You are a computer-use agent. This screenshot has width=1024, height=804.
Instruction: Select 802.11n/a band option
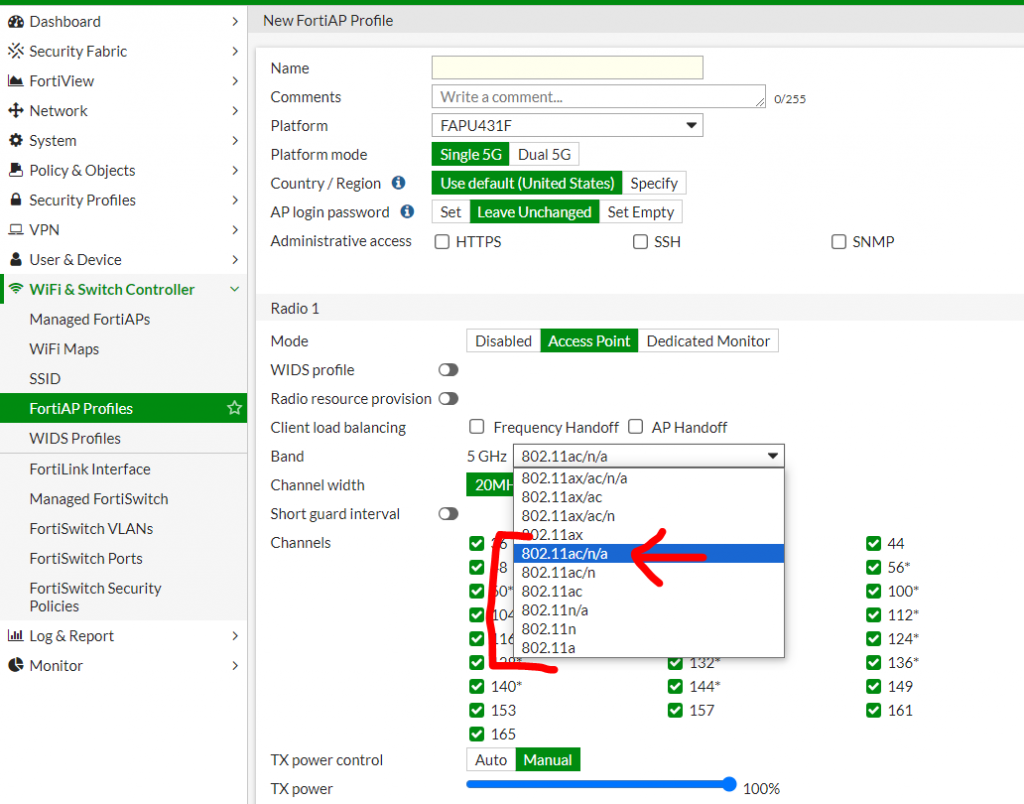(x=648, y=610)
